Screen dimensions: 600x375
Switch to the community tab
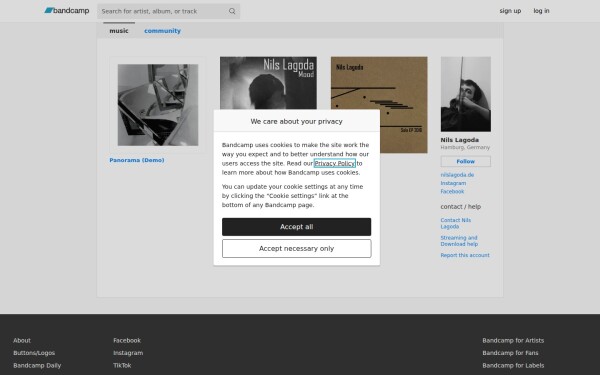pos(162,31)
